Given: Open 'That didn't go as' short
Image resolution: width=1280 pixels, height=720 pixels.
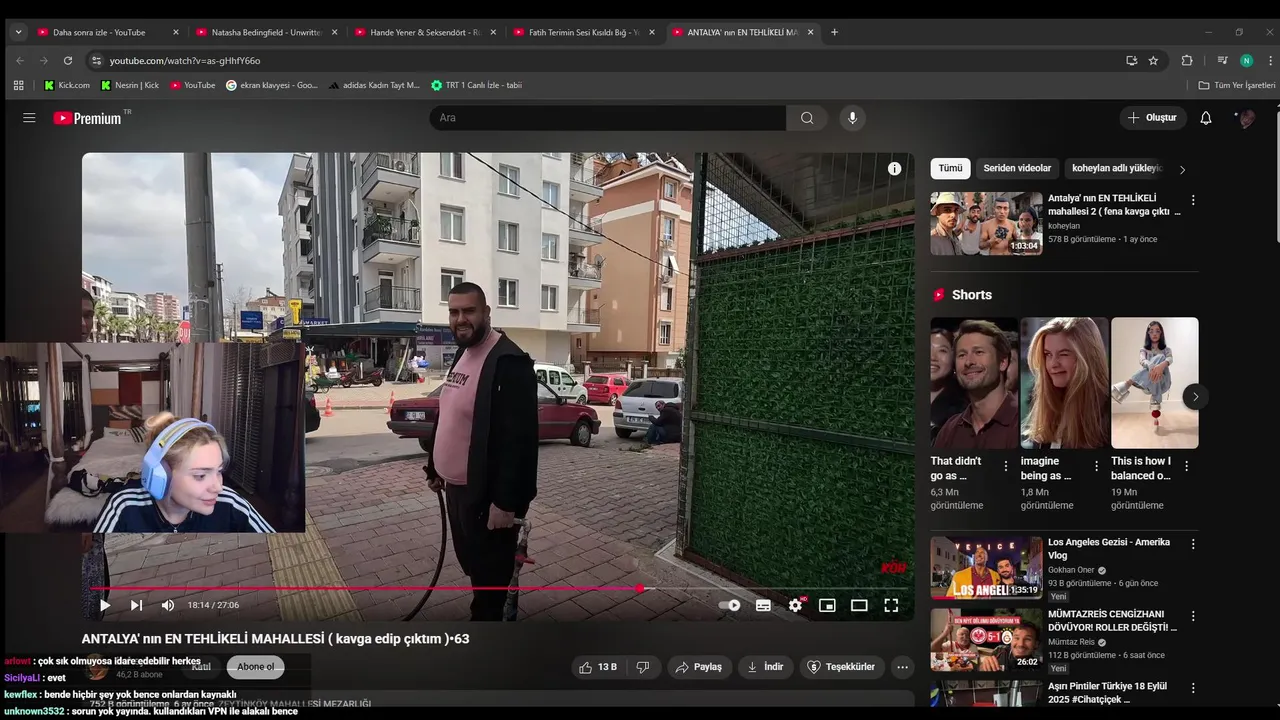Looking at the screenshot, I should point(974,383).
